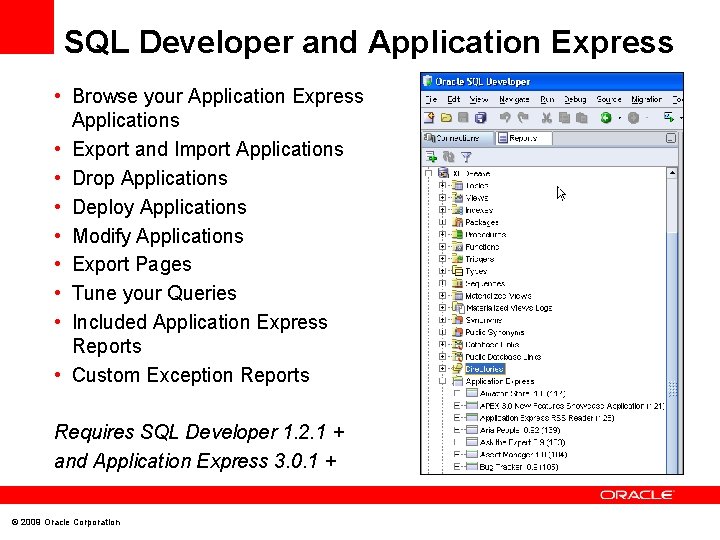Select the Database Links tree item
Image resolution: width=720 pixels, height=540 pixels.
pyautogui.click(x=492, y=344)
